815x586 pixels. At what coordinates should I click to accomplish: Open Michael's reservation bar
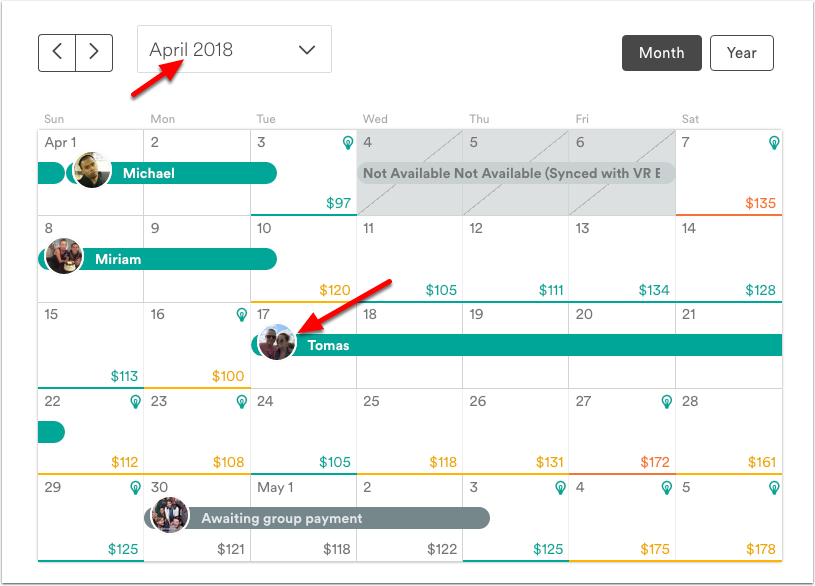172,173
